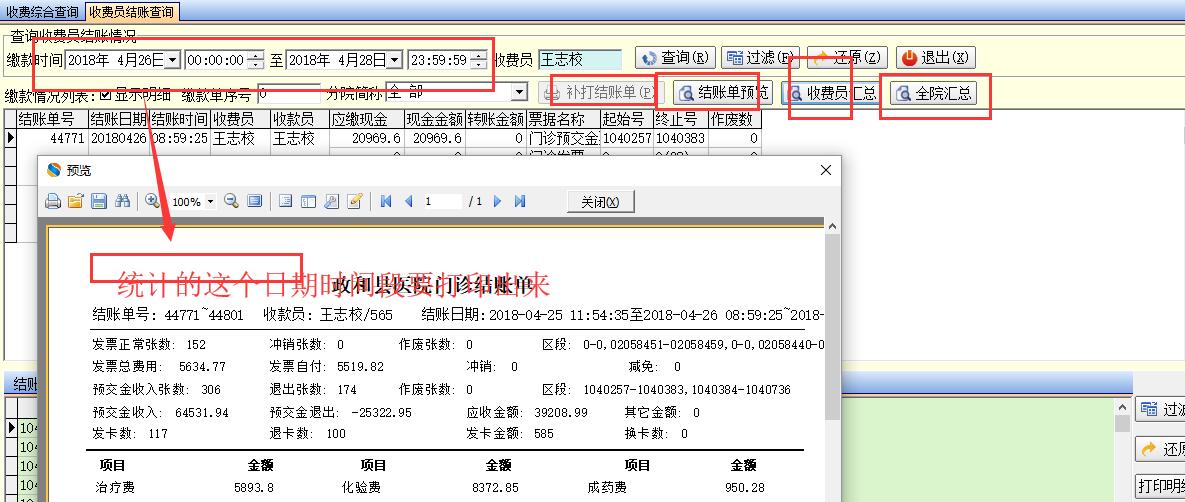Open the zoom percentage dropdown showing 100%
The width and height of the screenshot is (1185, 502).
click(x=210, y=202)
